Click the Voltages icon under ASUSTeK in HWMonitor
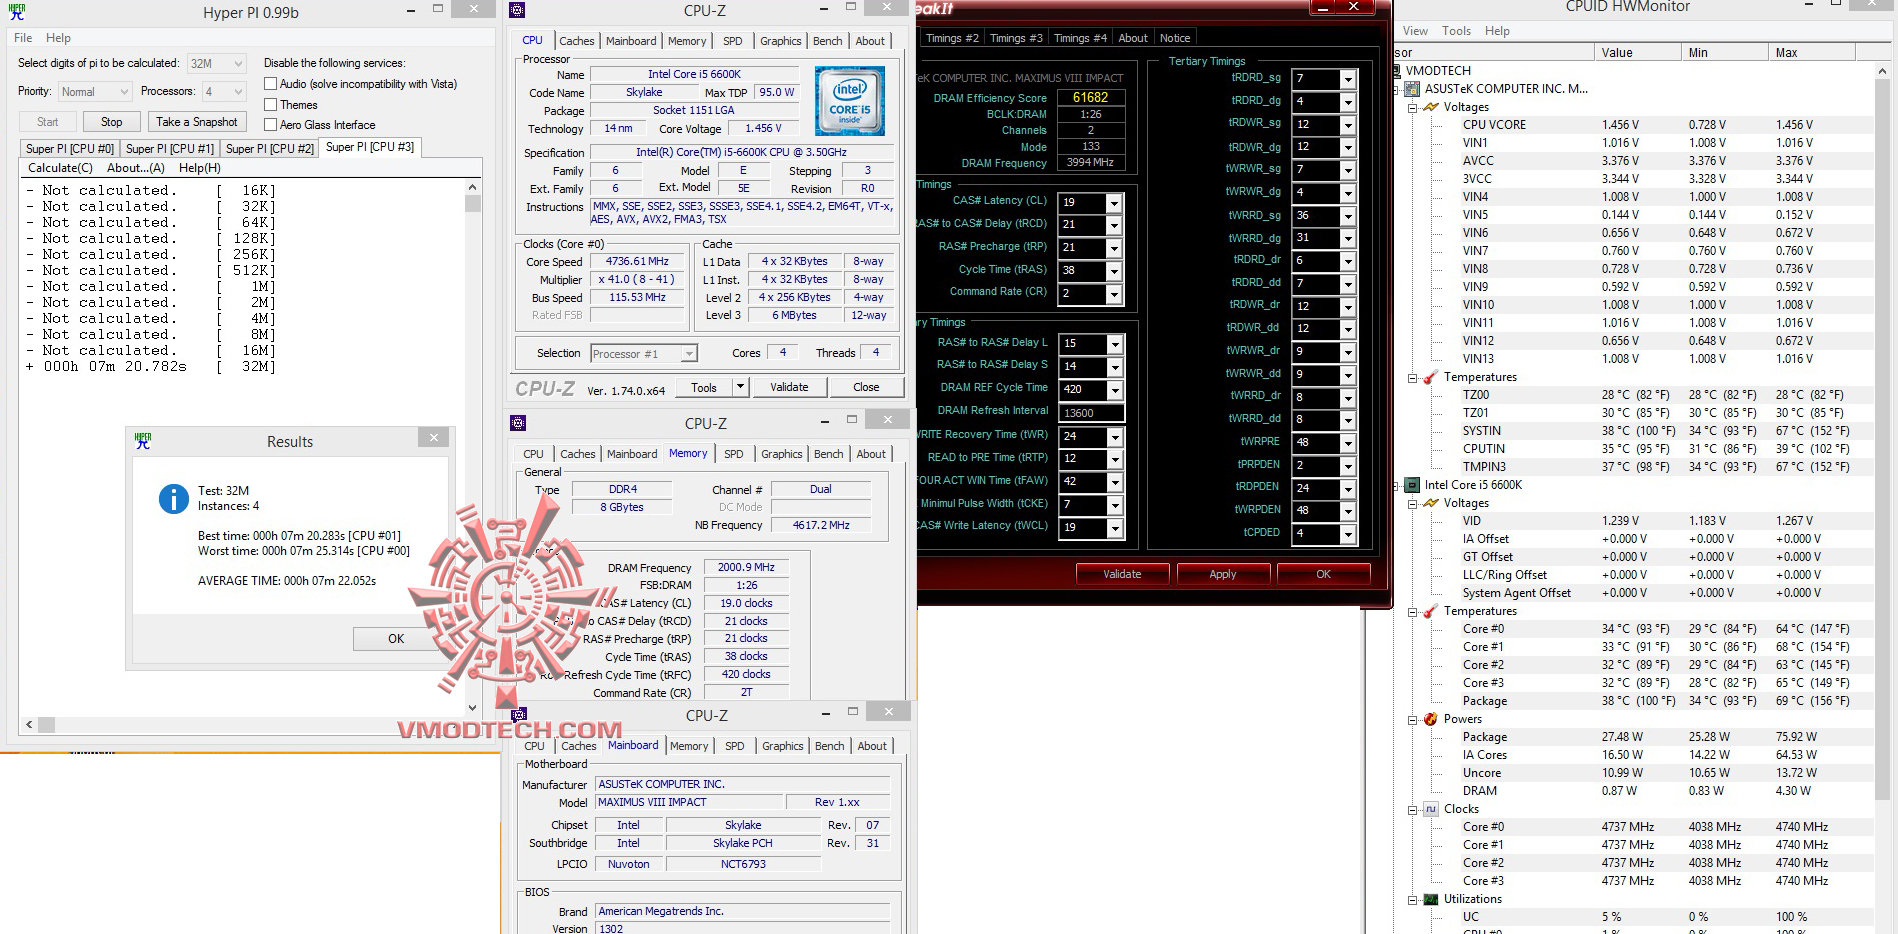This screenshot has height=934, width=1898. tap(1430, 107)
